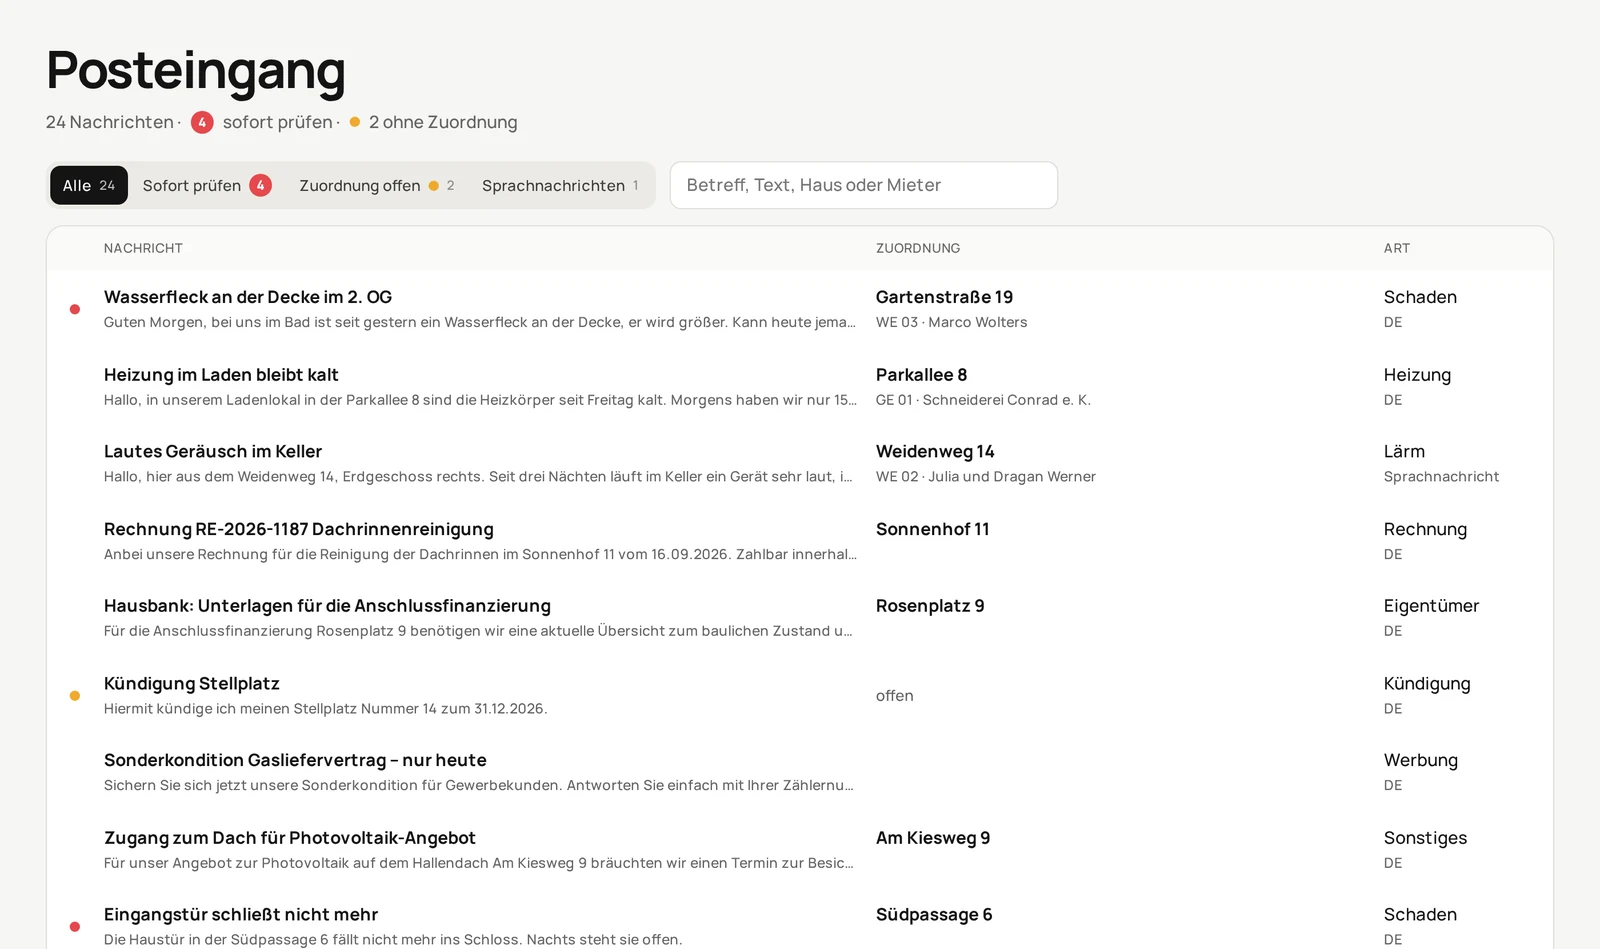Click 'offen' assignment of Kündigung Stellplatz
Screen dimensions: 1600x949
pyautogui.click(x=894, y=696)
